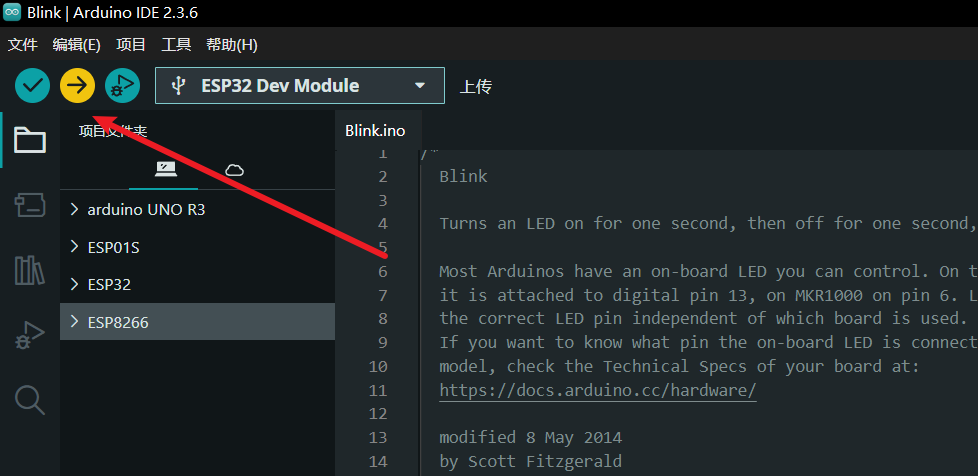Expand the ESP01S folder
978x476 pixels.
pyautogui.click(x=75, y=247)
